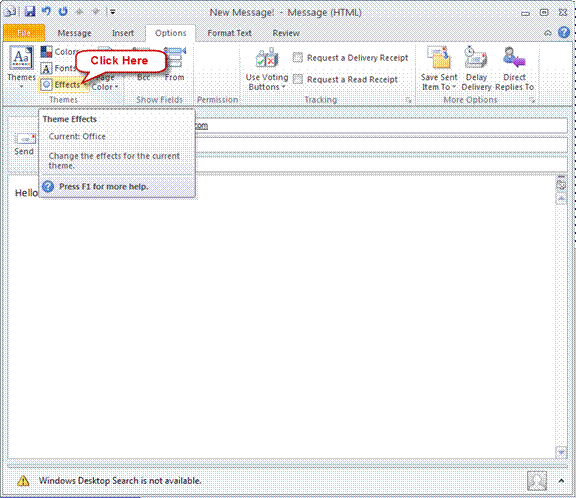The image size is (576, 498).
Task: Open Customize Quick Access Toolbar dropdown
Action: pos(113,12)
